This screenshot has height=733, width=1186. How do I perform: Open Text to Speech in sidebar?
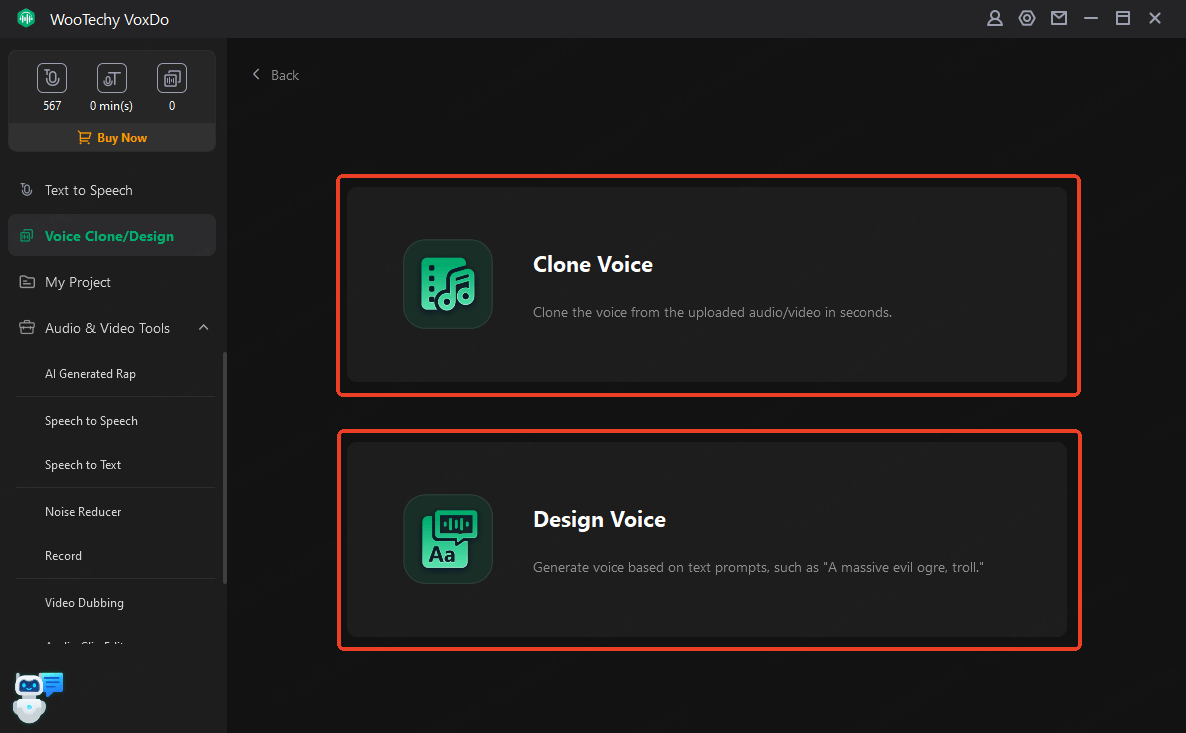click(x=88, y=190)
